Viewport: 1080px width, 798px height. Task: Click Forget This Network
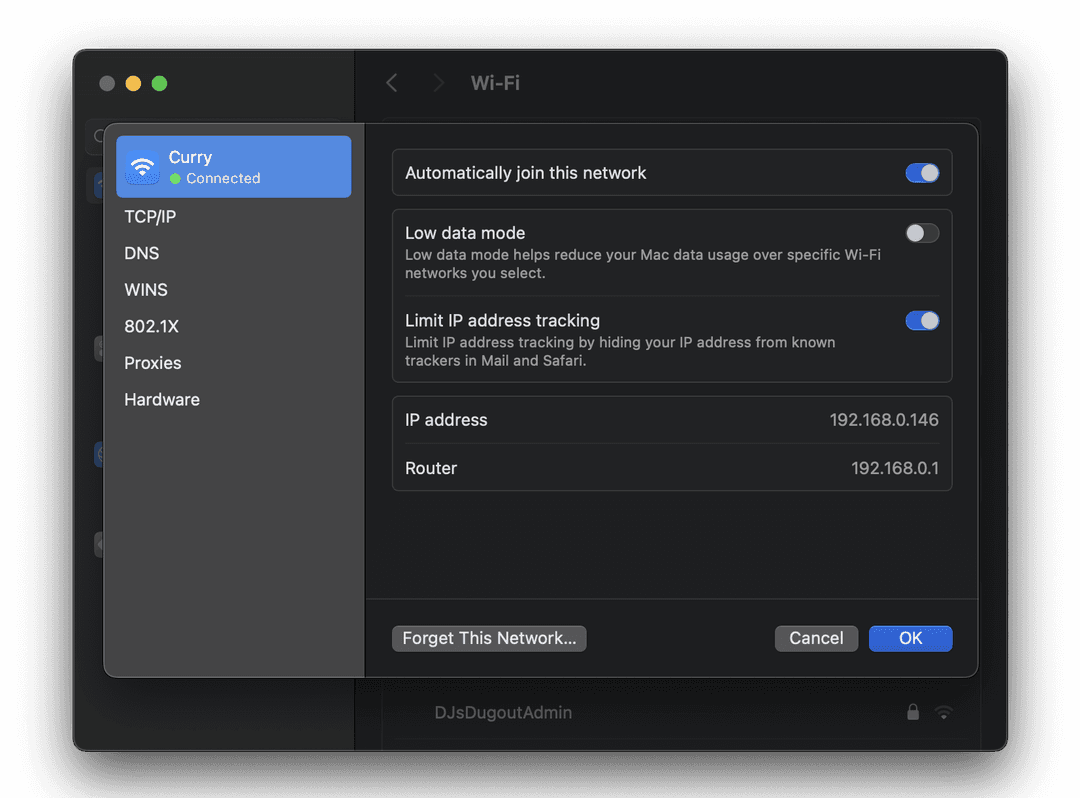(489, 638)
